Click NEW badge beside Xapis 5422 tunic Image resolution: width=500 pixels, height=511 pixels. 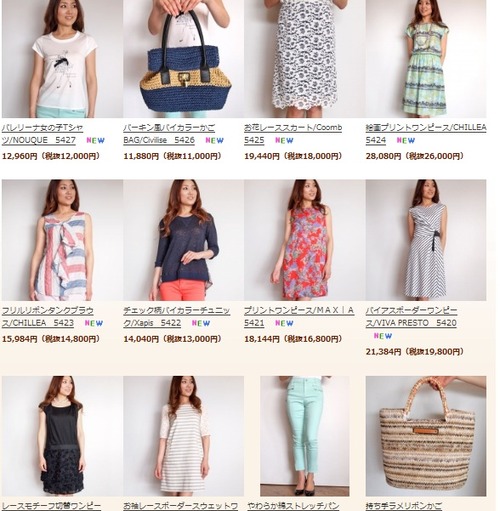(201, 323)
